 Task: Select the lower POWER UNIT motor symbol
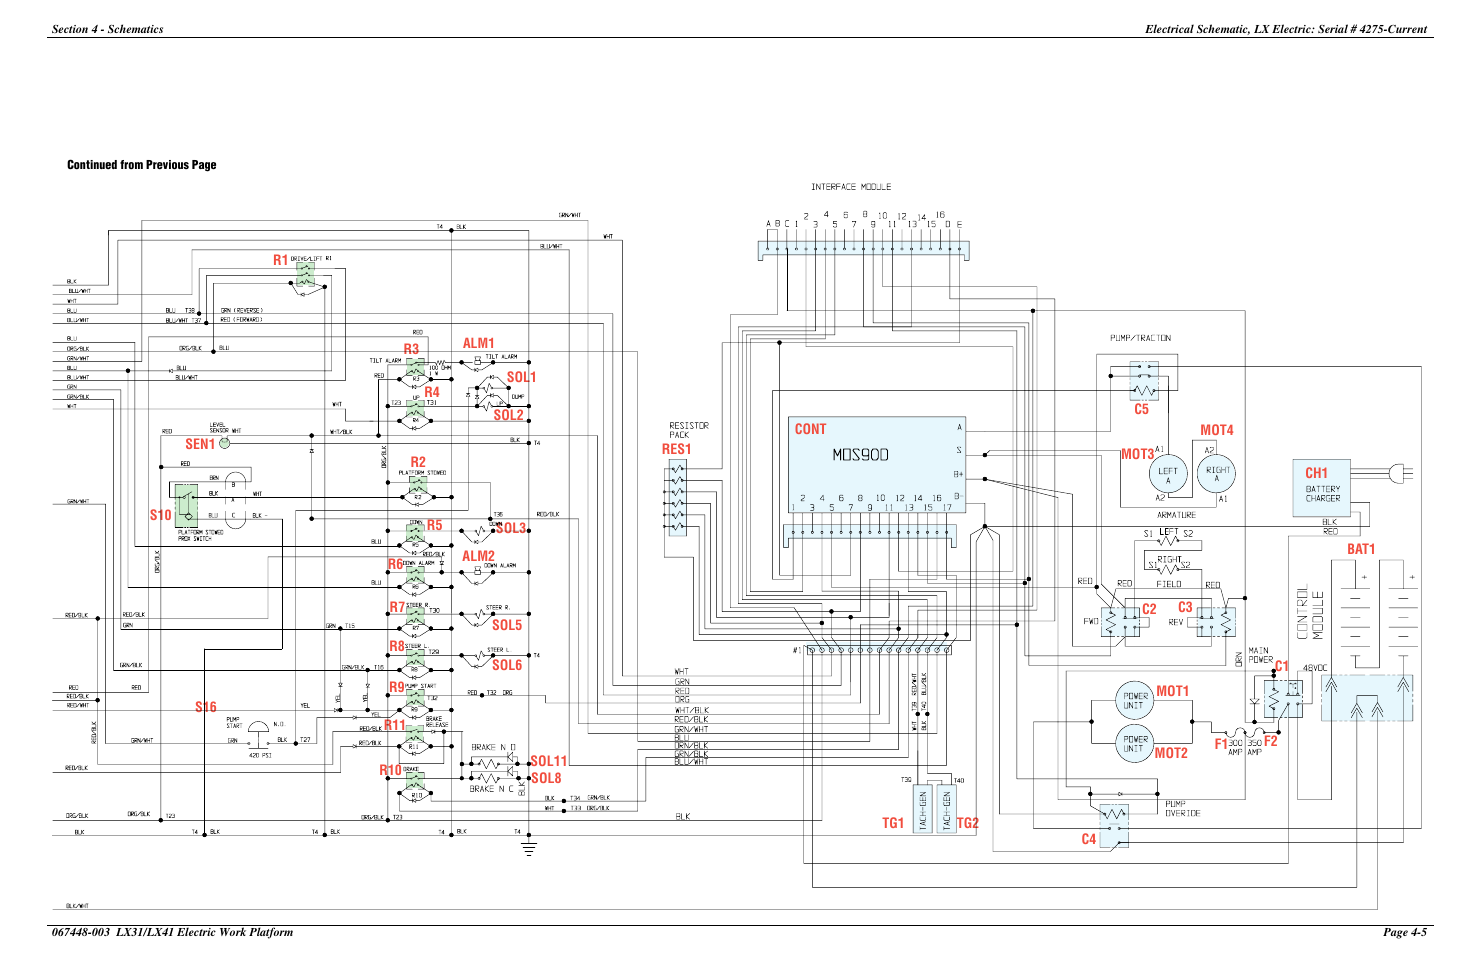point(1134,743)
